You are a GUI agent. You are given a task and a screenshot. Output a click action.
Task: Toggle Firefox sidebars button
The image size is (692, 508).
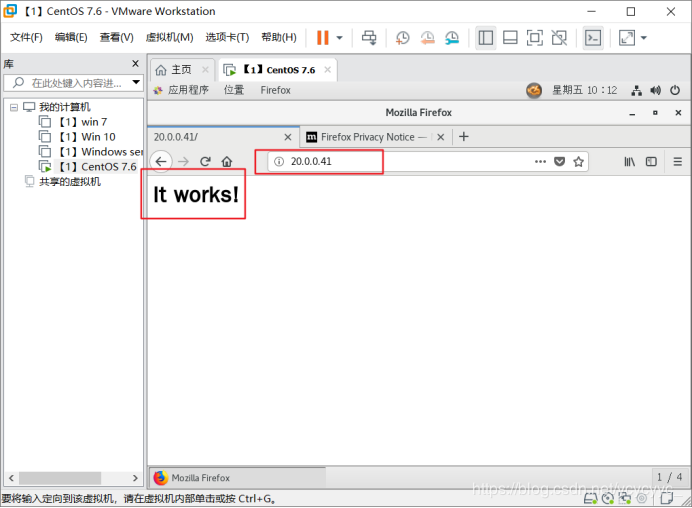(x=651, y=161)
